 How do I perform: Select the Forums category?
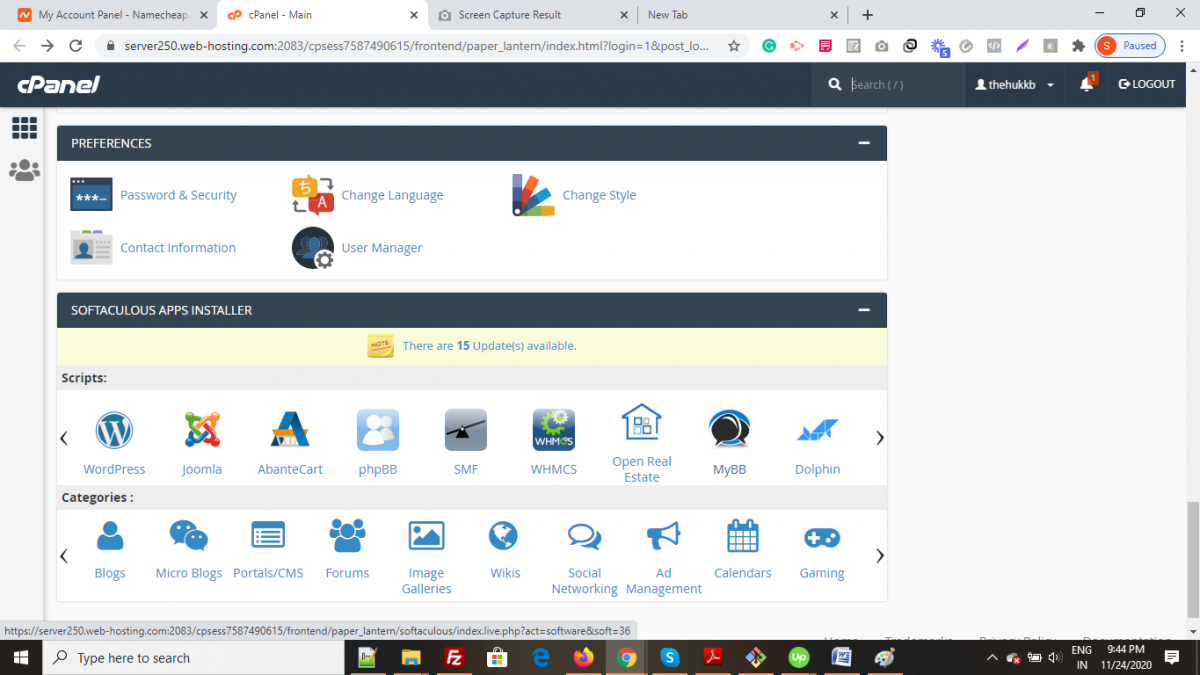[347, 545]
